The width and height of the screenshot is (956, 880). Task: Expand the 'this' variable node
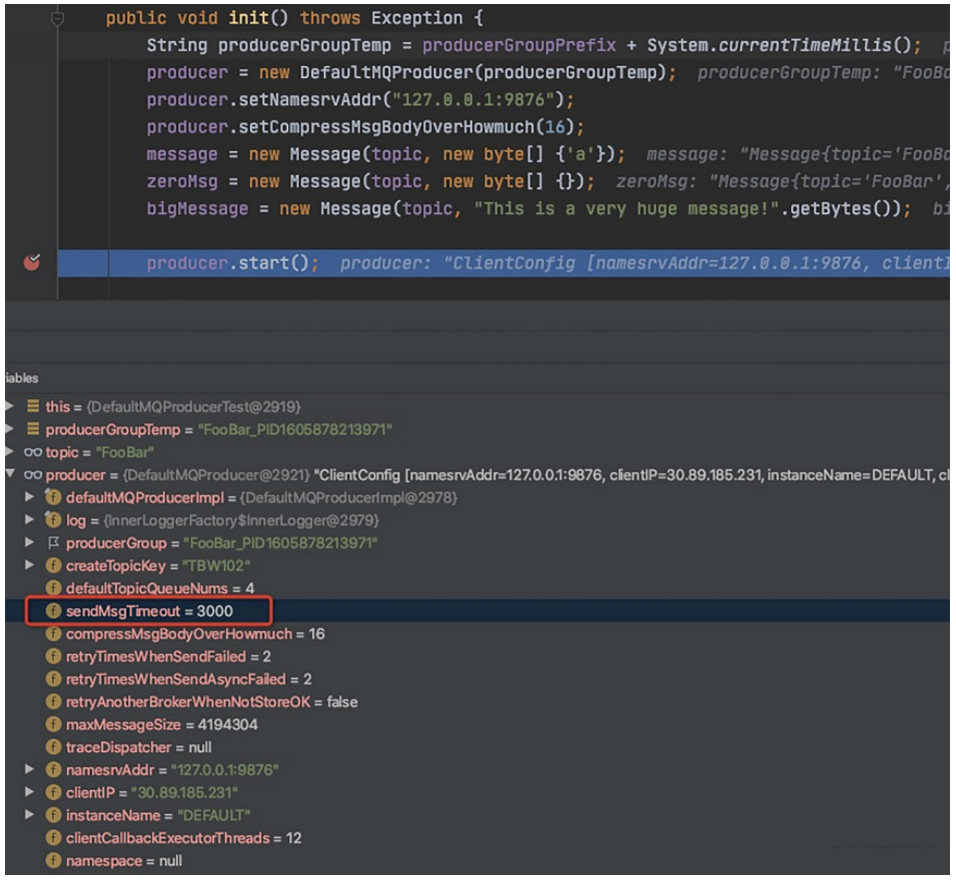coord(10,406)
